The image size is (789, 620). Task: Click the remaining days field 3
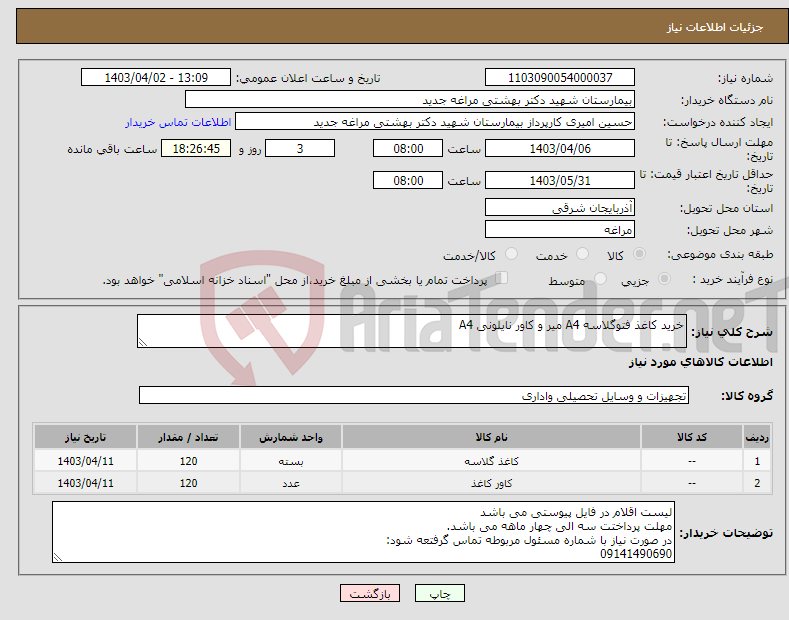click(300, 148)
